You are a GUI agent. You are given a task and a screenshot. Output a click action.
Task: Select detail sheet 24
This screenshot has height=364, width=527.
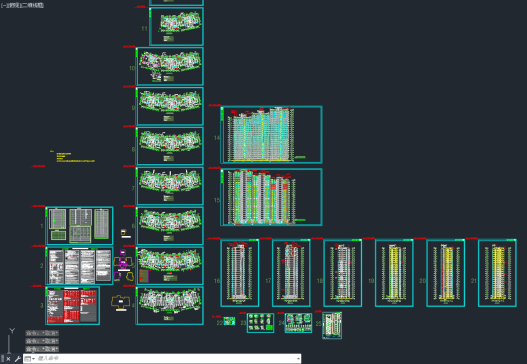pos(298,323)
